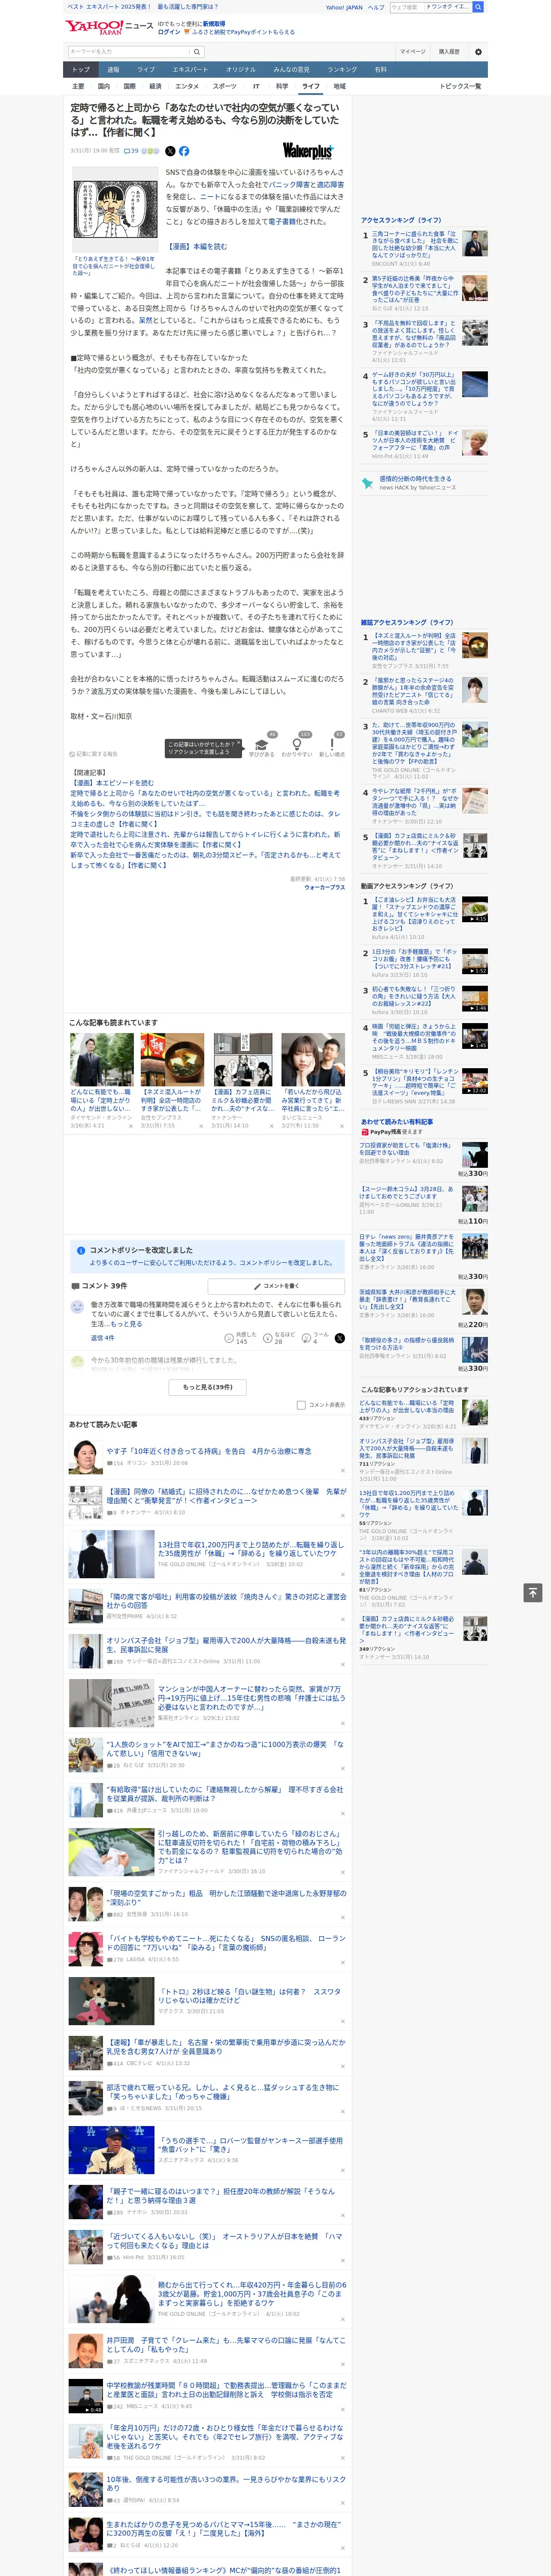Viewport: 551px width, 2576px height.
Task: Click the ウォーカープラス source link below article
Action: (324, 887)
